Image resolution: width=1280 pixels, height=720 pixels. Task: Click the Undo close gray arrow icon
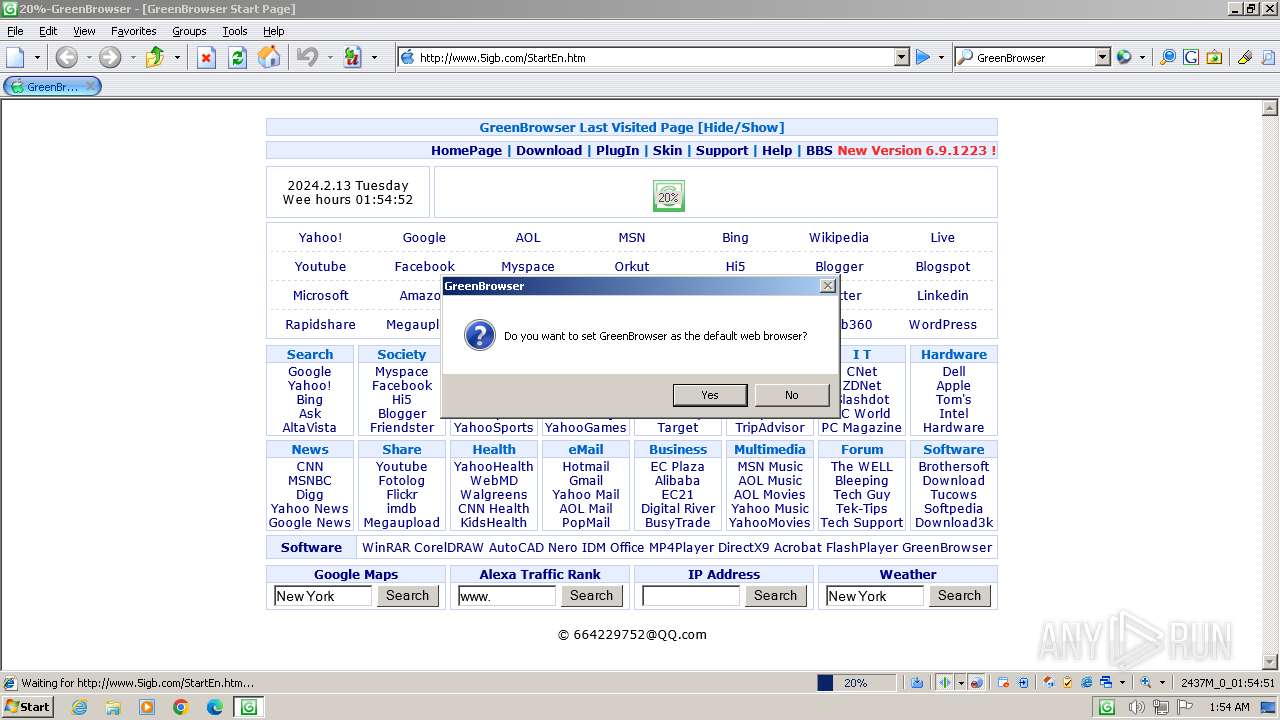[307, 57]
